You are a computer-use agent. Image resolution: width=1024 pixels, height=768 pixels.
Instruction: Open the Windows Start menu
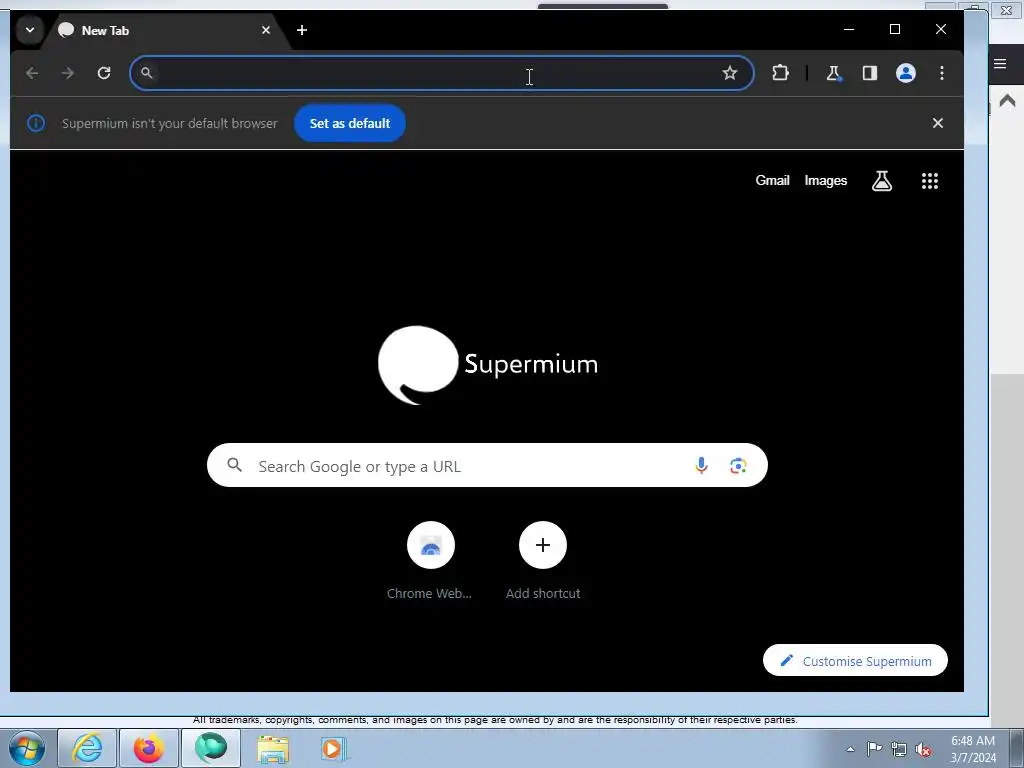tap(27, 748)
